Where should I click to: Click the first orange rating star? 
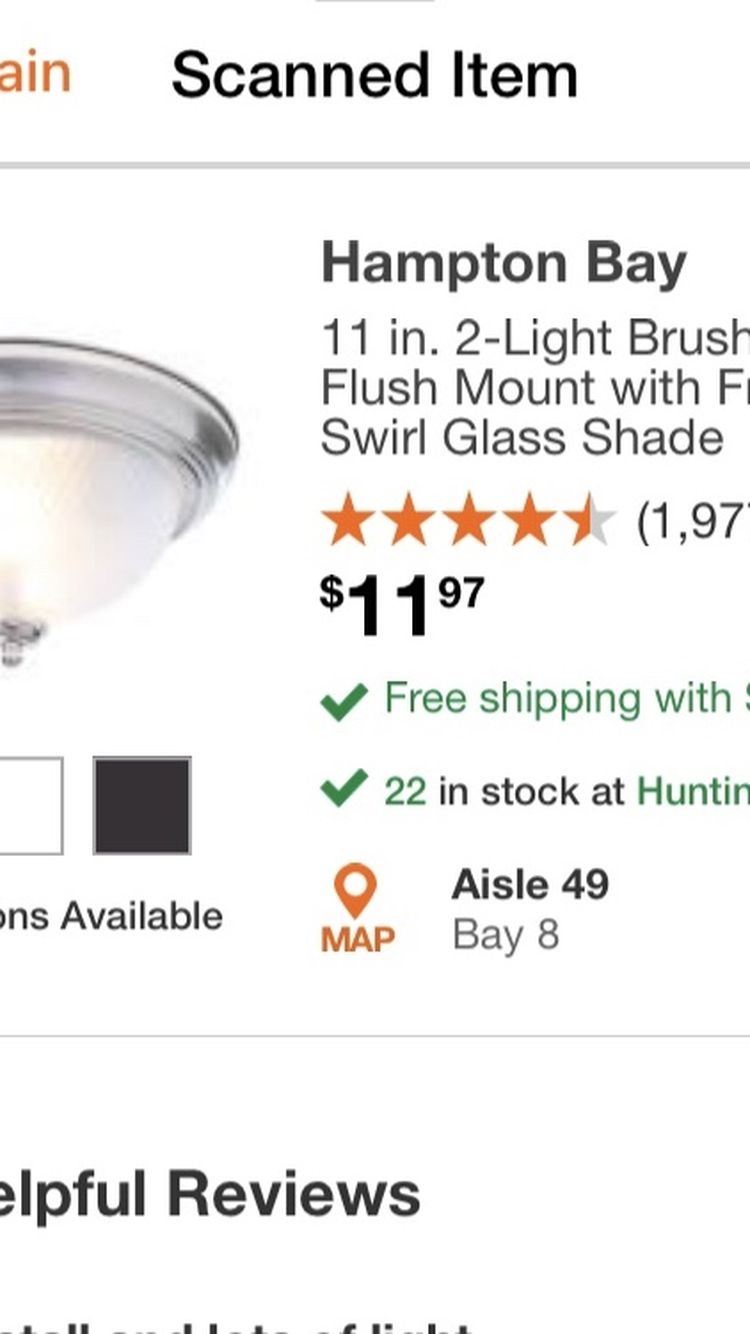click(348, 523)
